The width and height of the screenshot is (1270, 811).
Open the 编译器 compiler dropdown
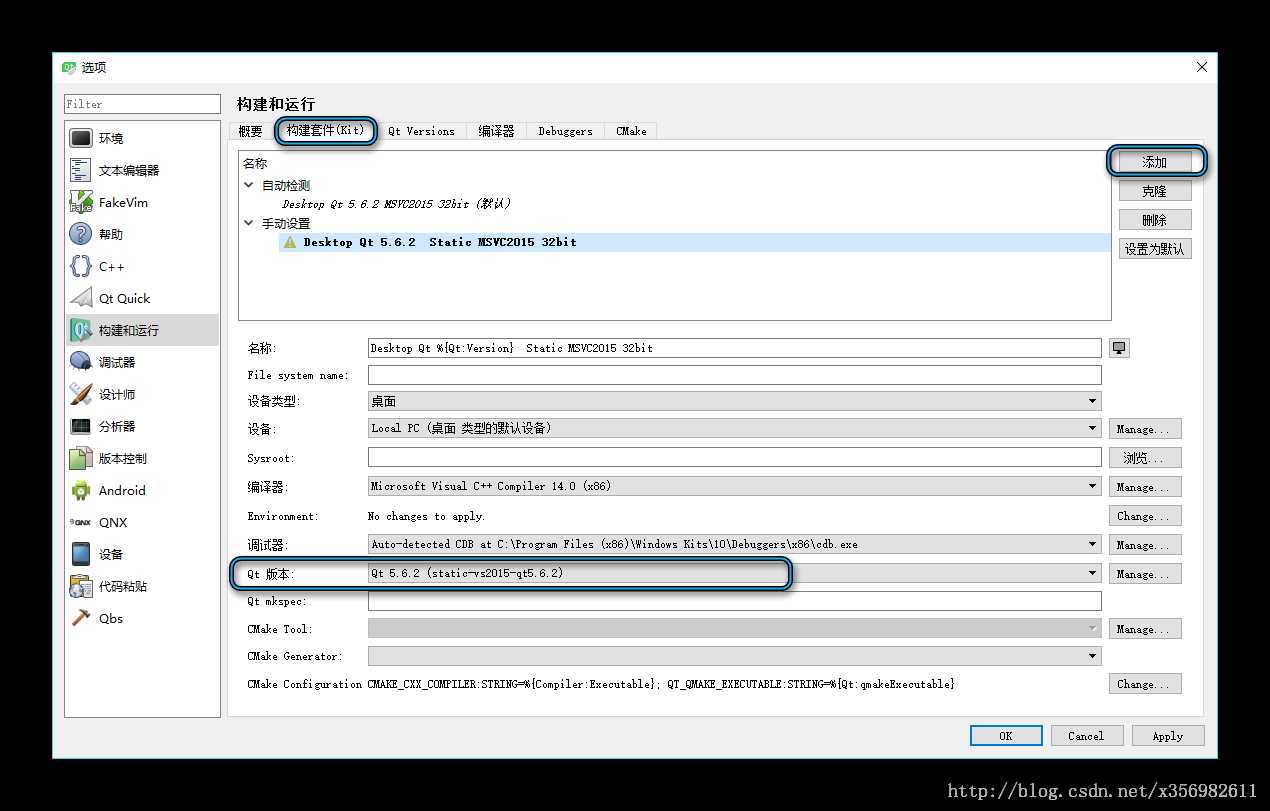(735, 486)
